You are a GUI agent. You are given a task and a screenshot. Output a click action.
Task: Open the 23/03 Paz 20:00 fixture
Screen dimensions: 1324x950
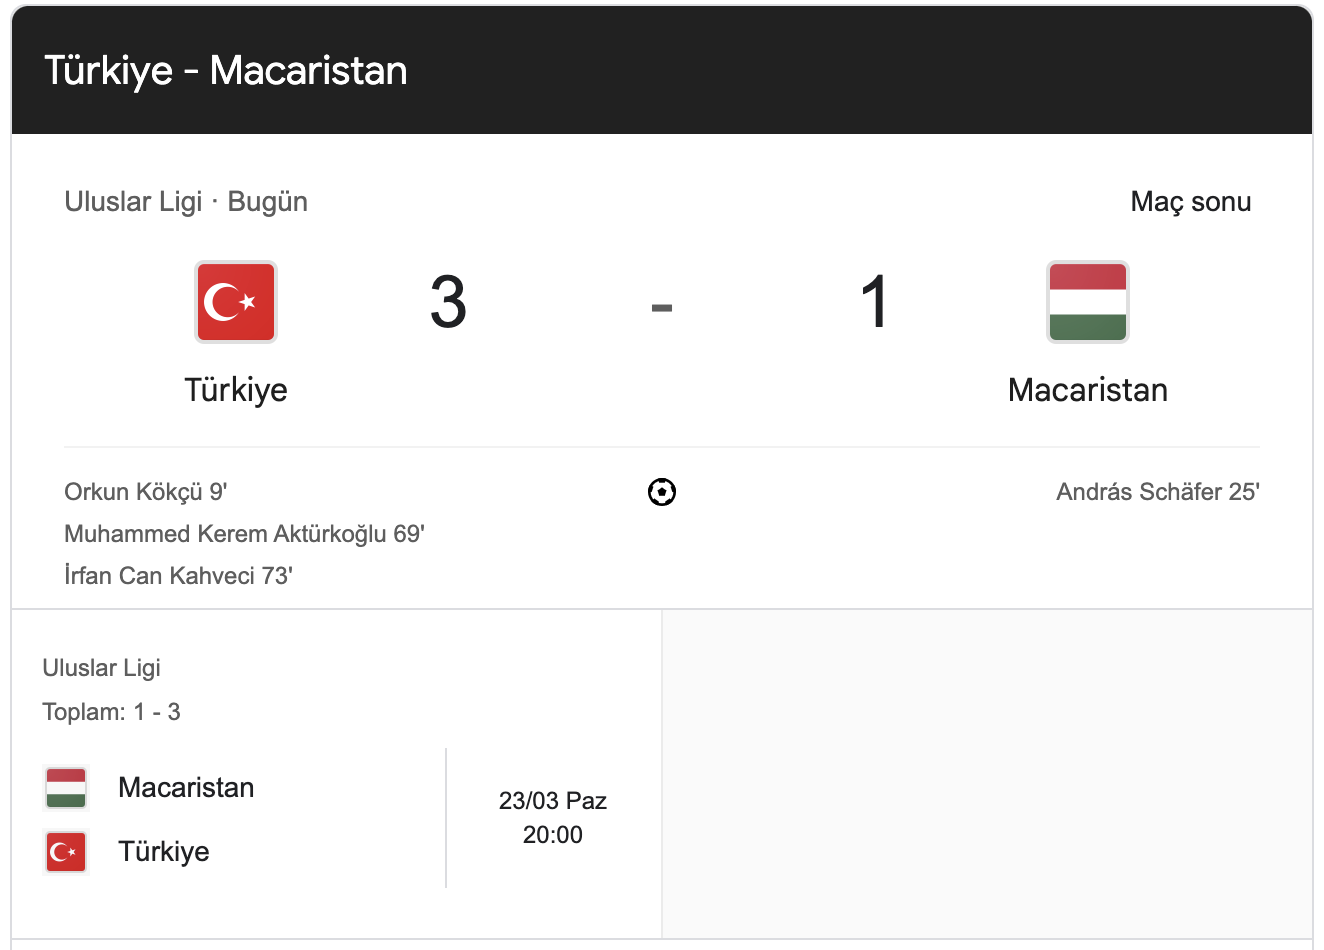pos(553,818)
